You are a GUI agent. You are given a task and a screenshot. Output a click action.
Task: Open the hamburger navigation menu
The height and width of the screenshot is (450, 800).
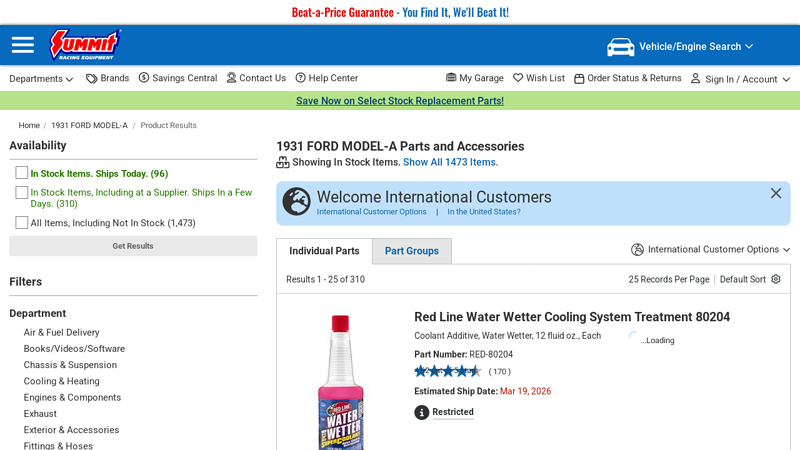(x=23, y=45)
